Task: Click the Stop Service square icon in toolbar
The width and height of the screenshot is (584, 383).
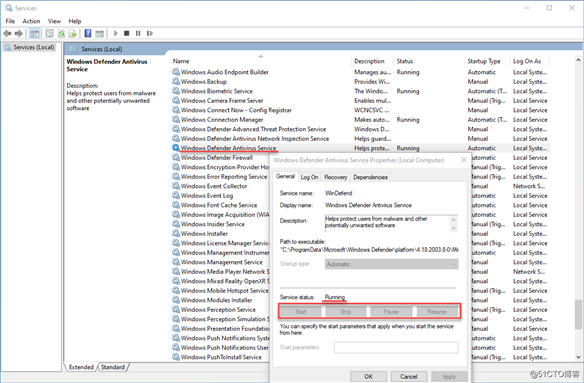Action: click(x=127, y=34)
